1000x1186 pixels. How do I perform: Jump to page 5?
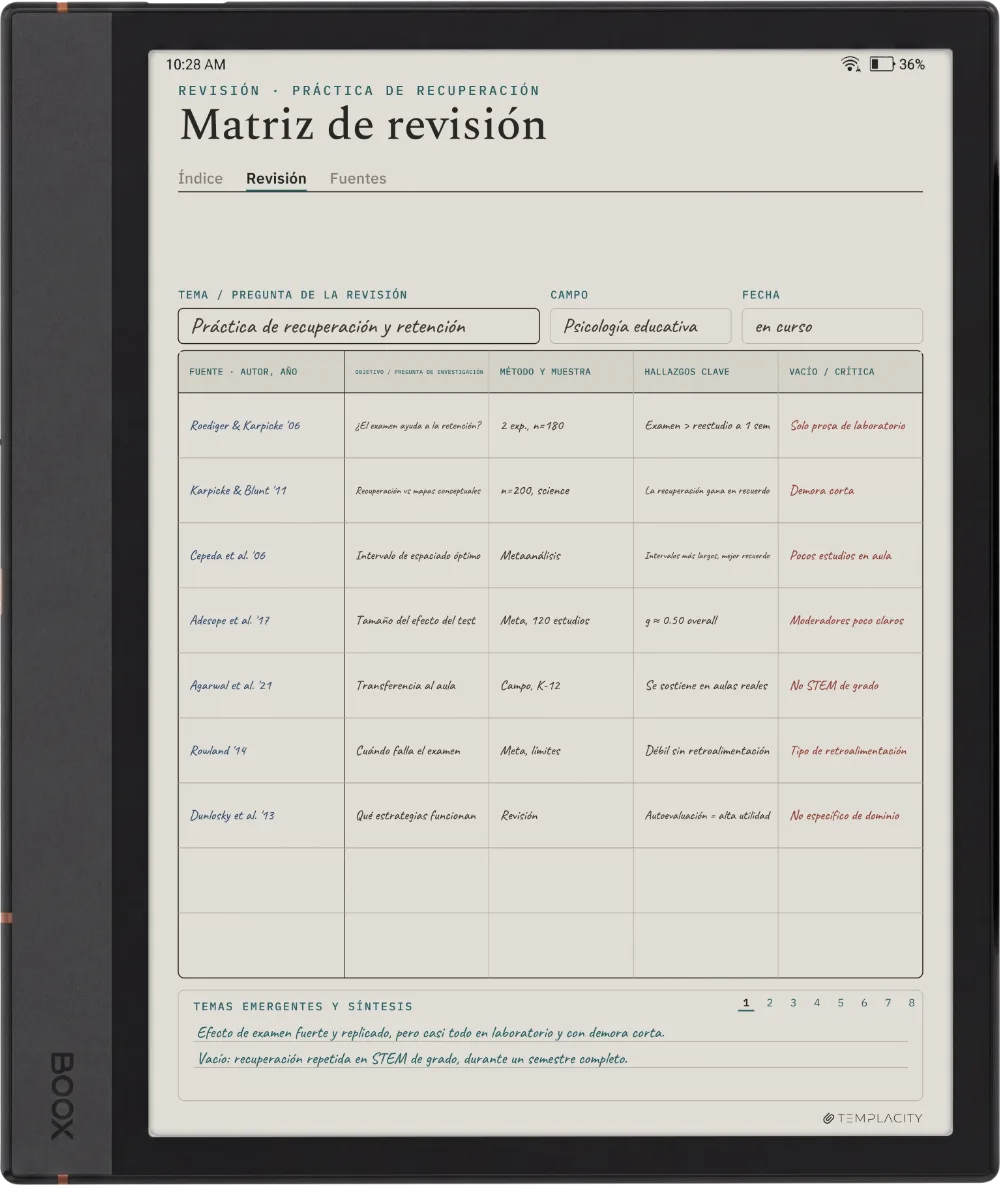point(840,1003)
